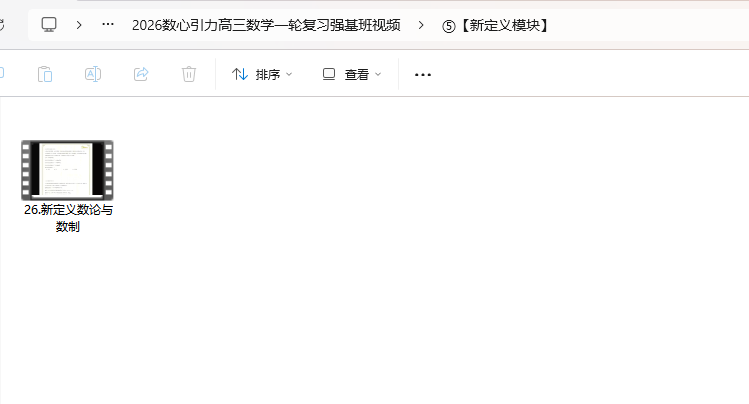Click the Rename icon in toolbar
Screen dimensions: 749x404
click(93, 74)
